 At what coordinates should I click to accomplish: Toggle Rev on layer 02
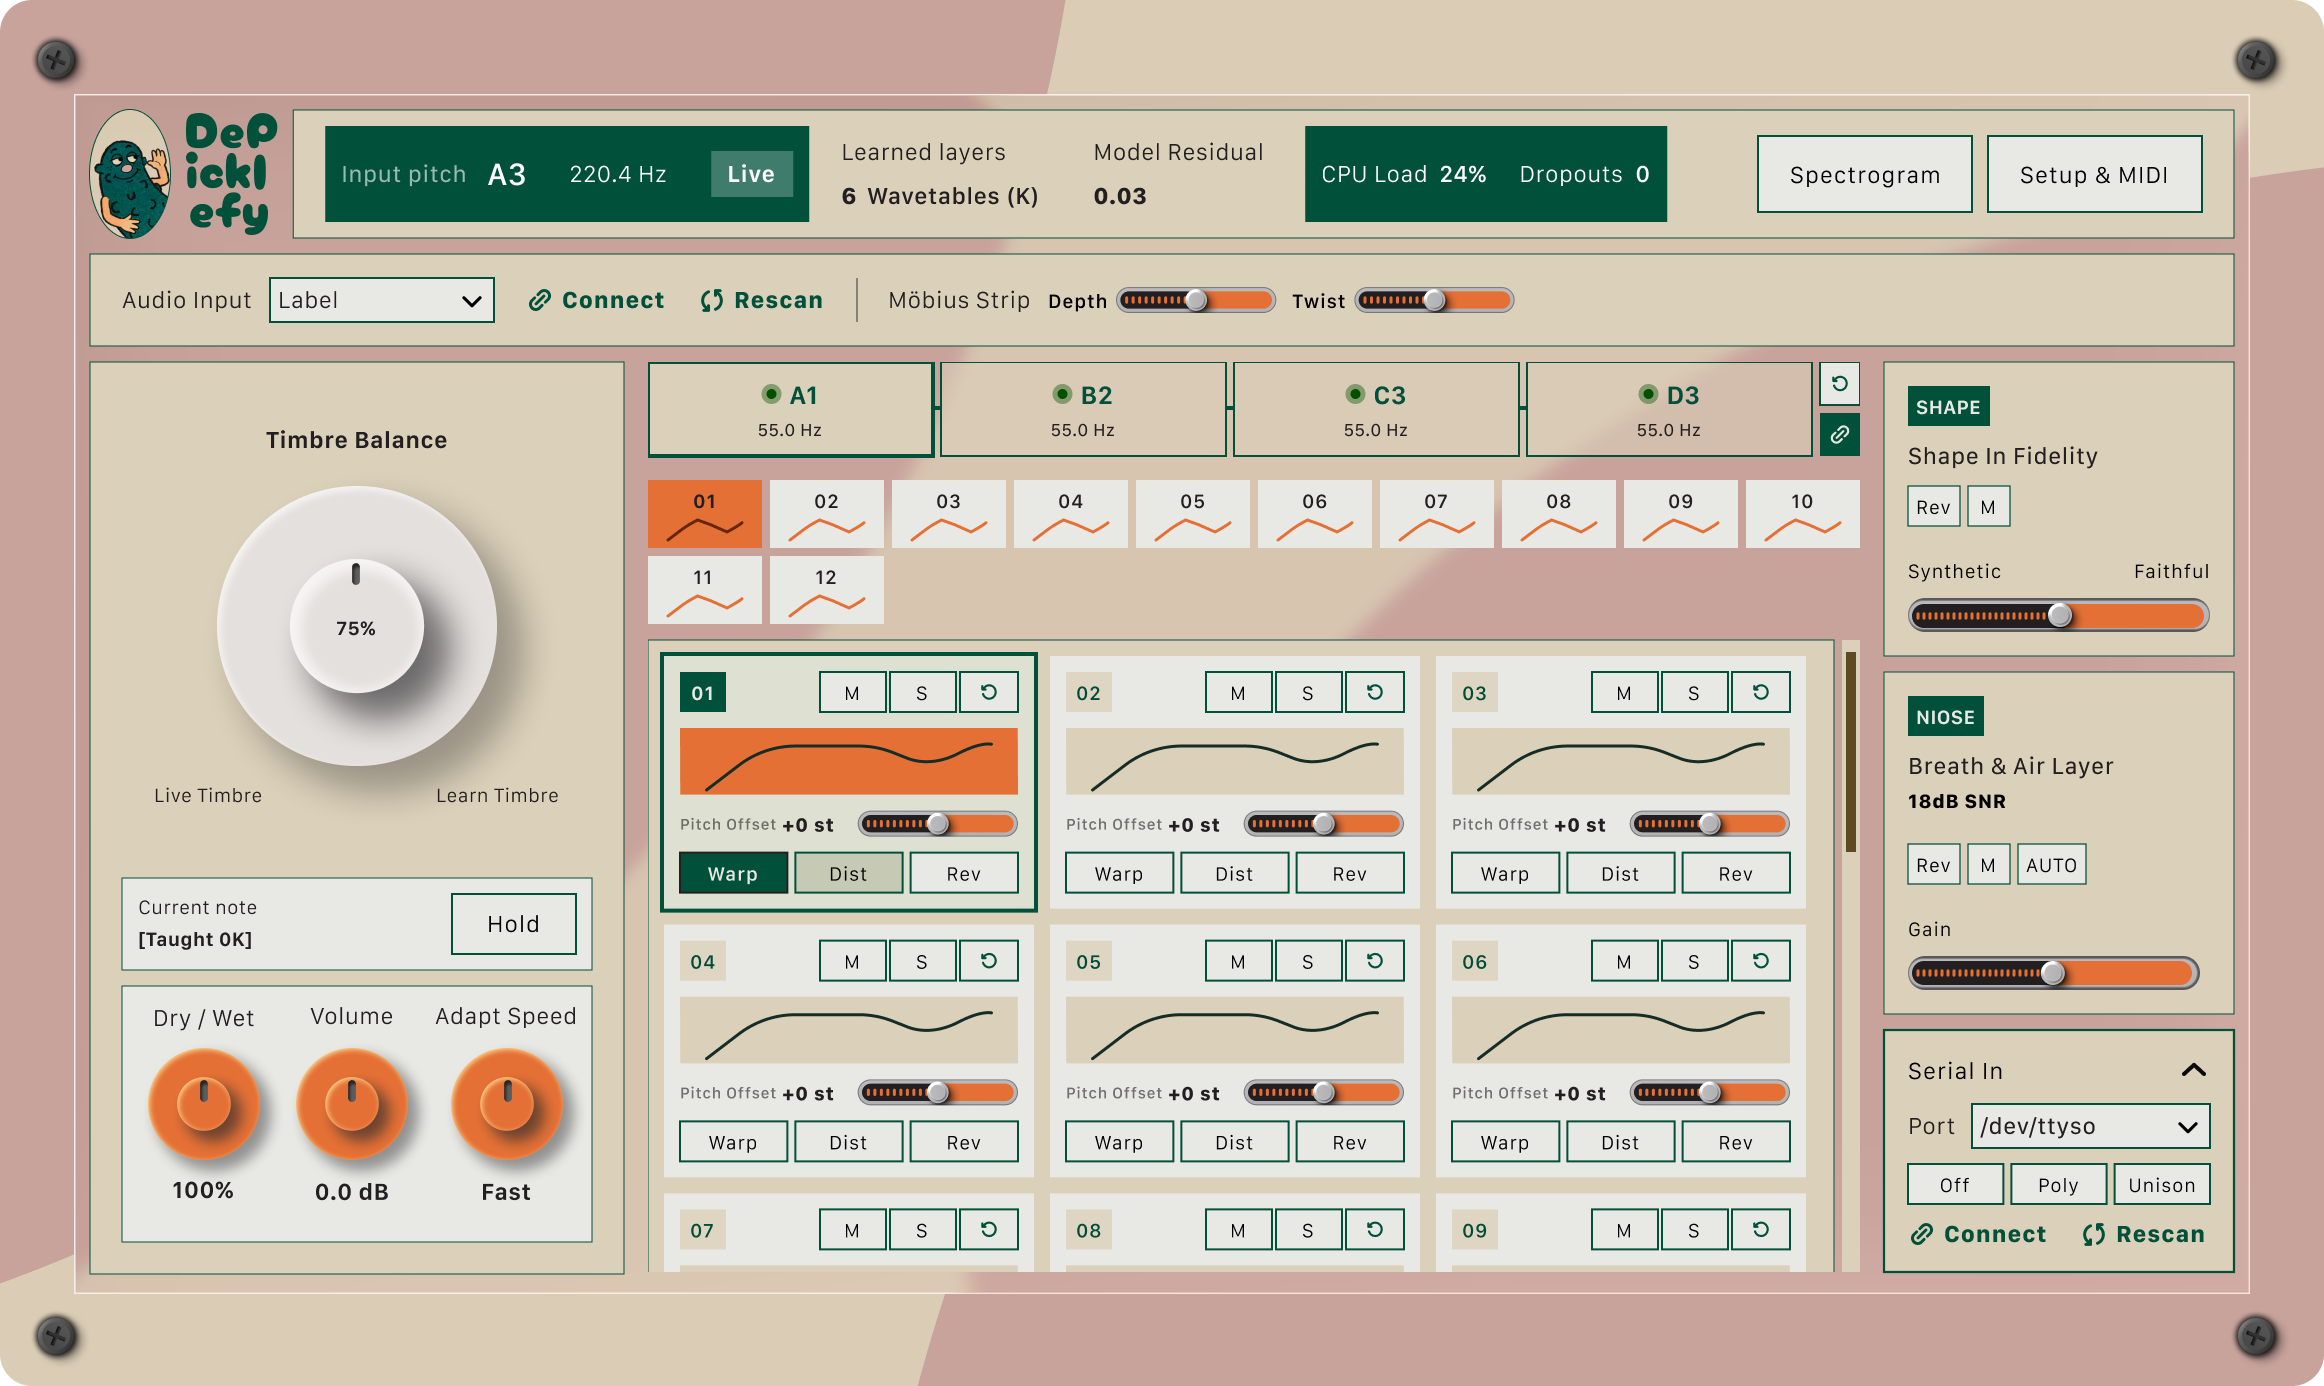point(1350,873)
